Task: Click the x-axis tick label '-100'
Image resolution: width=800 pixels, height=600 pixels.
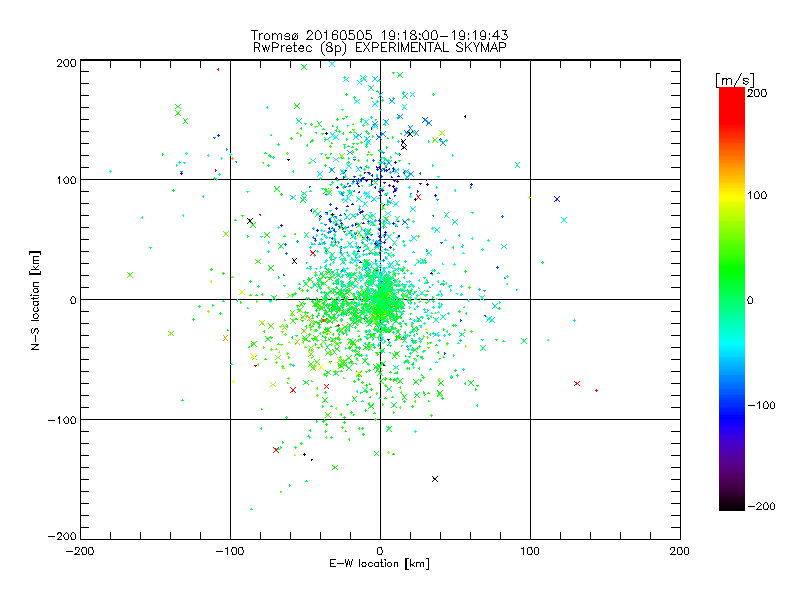Action: [x=230, y=551]
